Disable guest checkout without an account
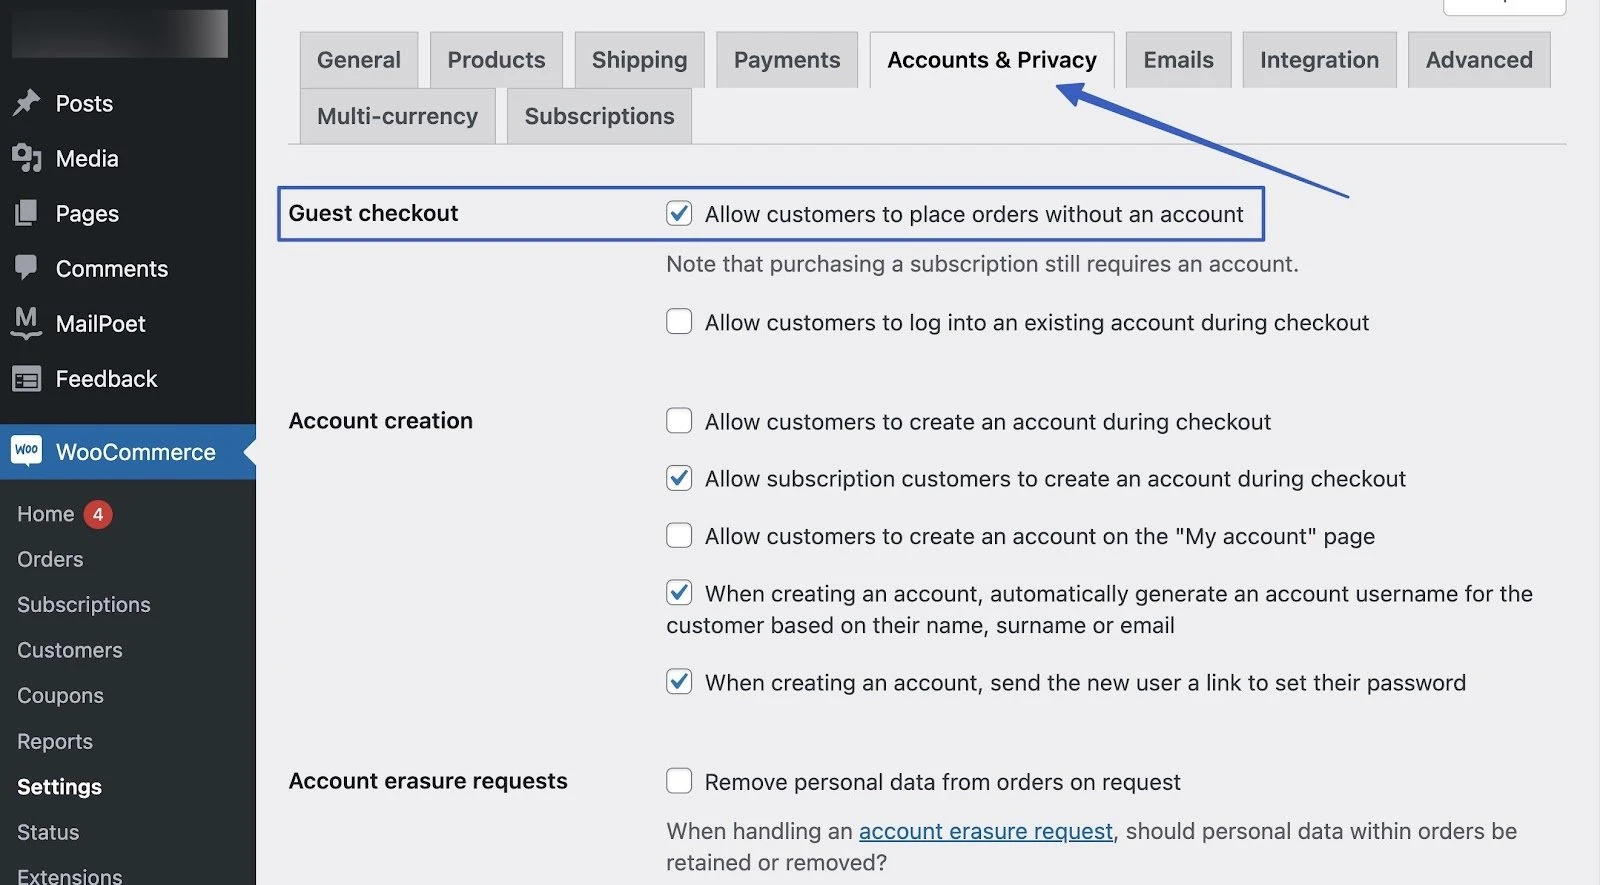1600x885 pixels. click(679, 213)
